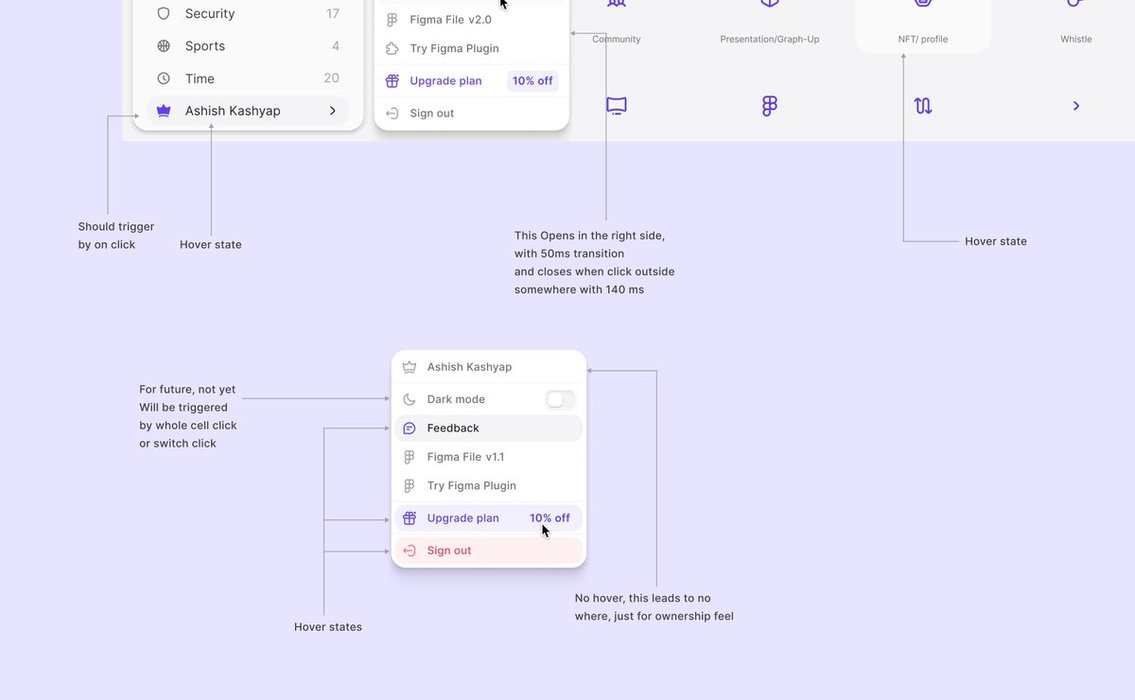Click the right chevron in the icon grid
The height and width of the screenshot is (700, 1135).
[x=1076, y=106]
